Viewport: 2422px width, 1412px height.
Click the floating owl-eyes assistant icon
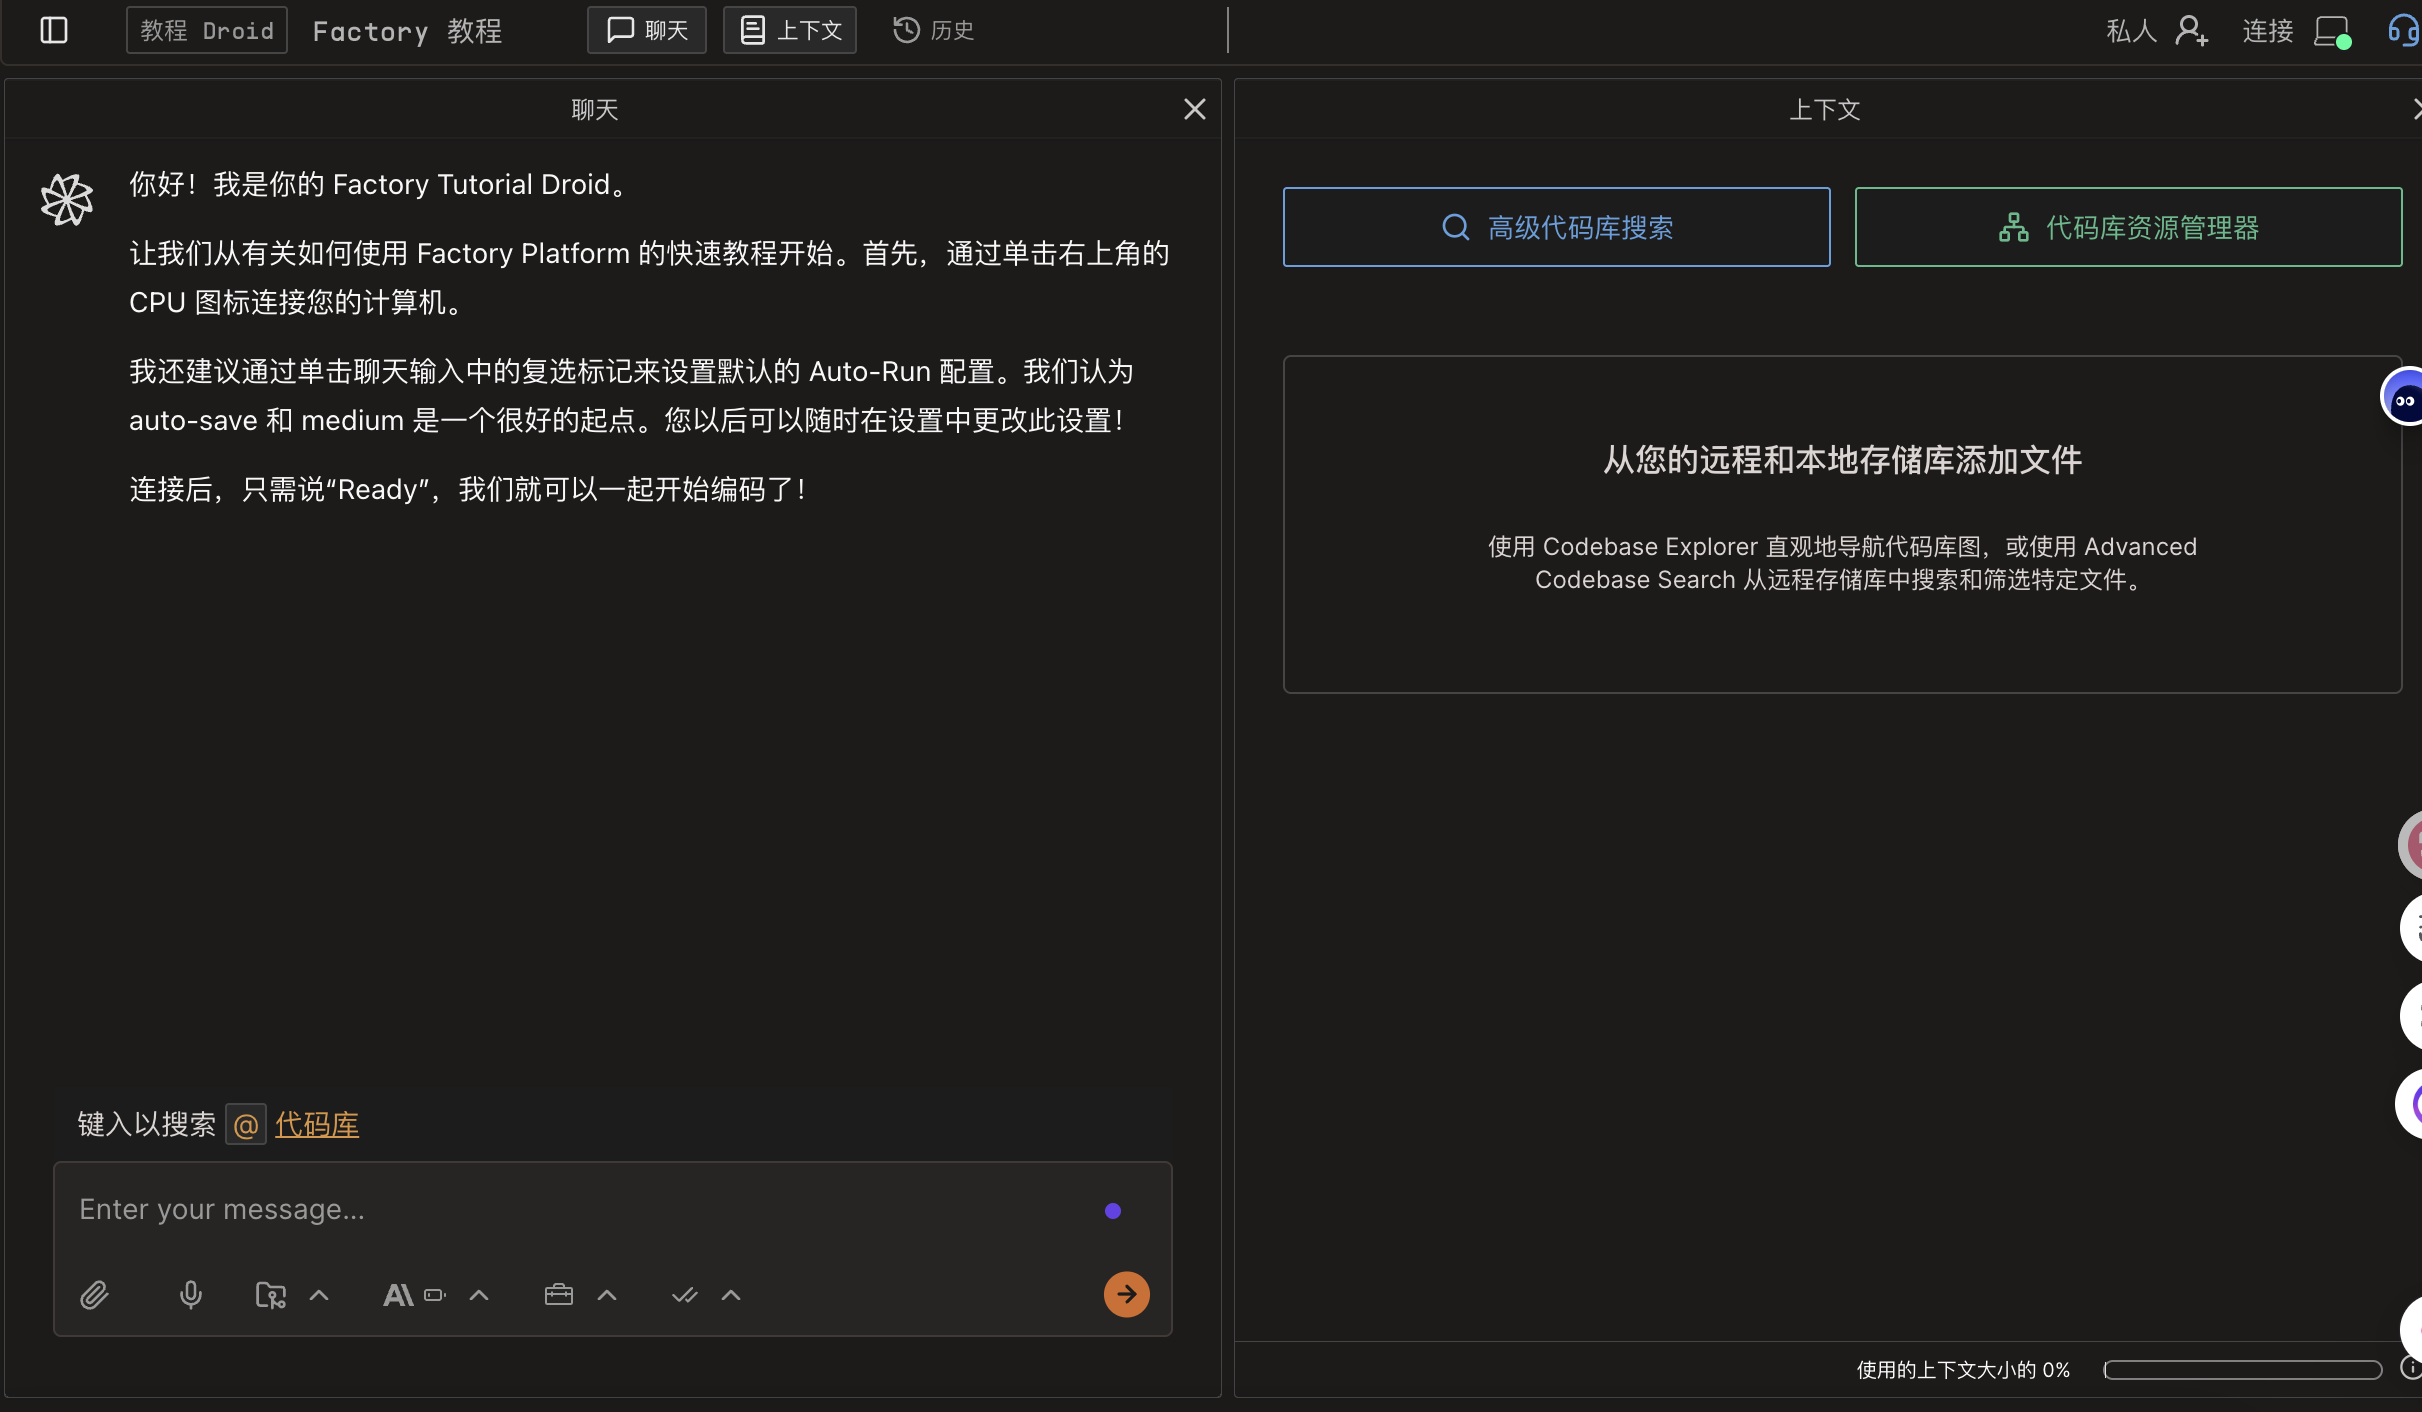(2404, 398)
